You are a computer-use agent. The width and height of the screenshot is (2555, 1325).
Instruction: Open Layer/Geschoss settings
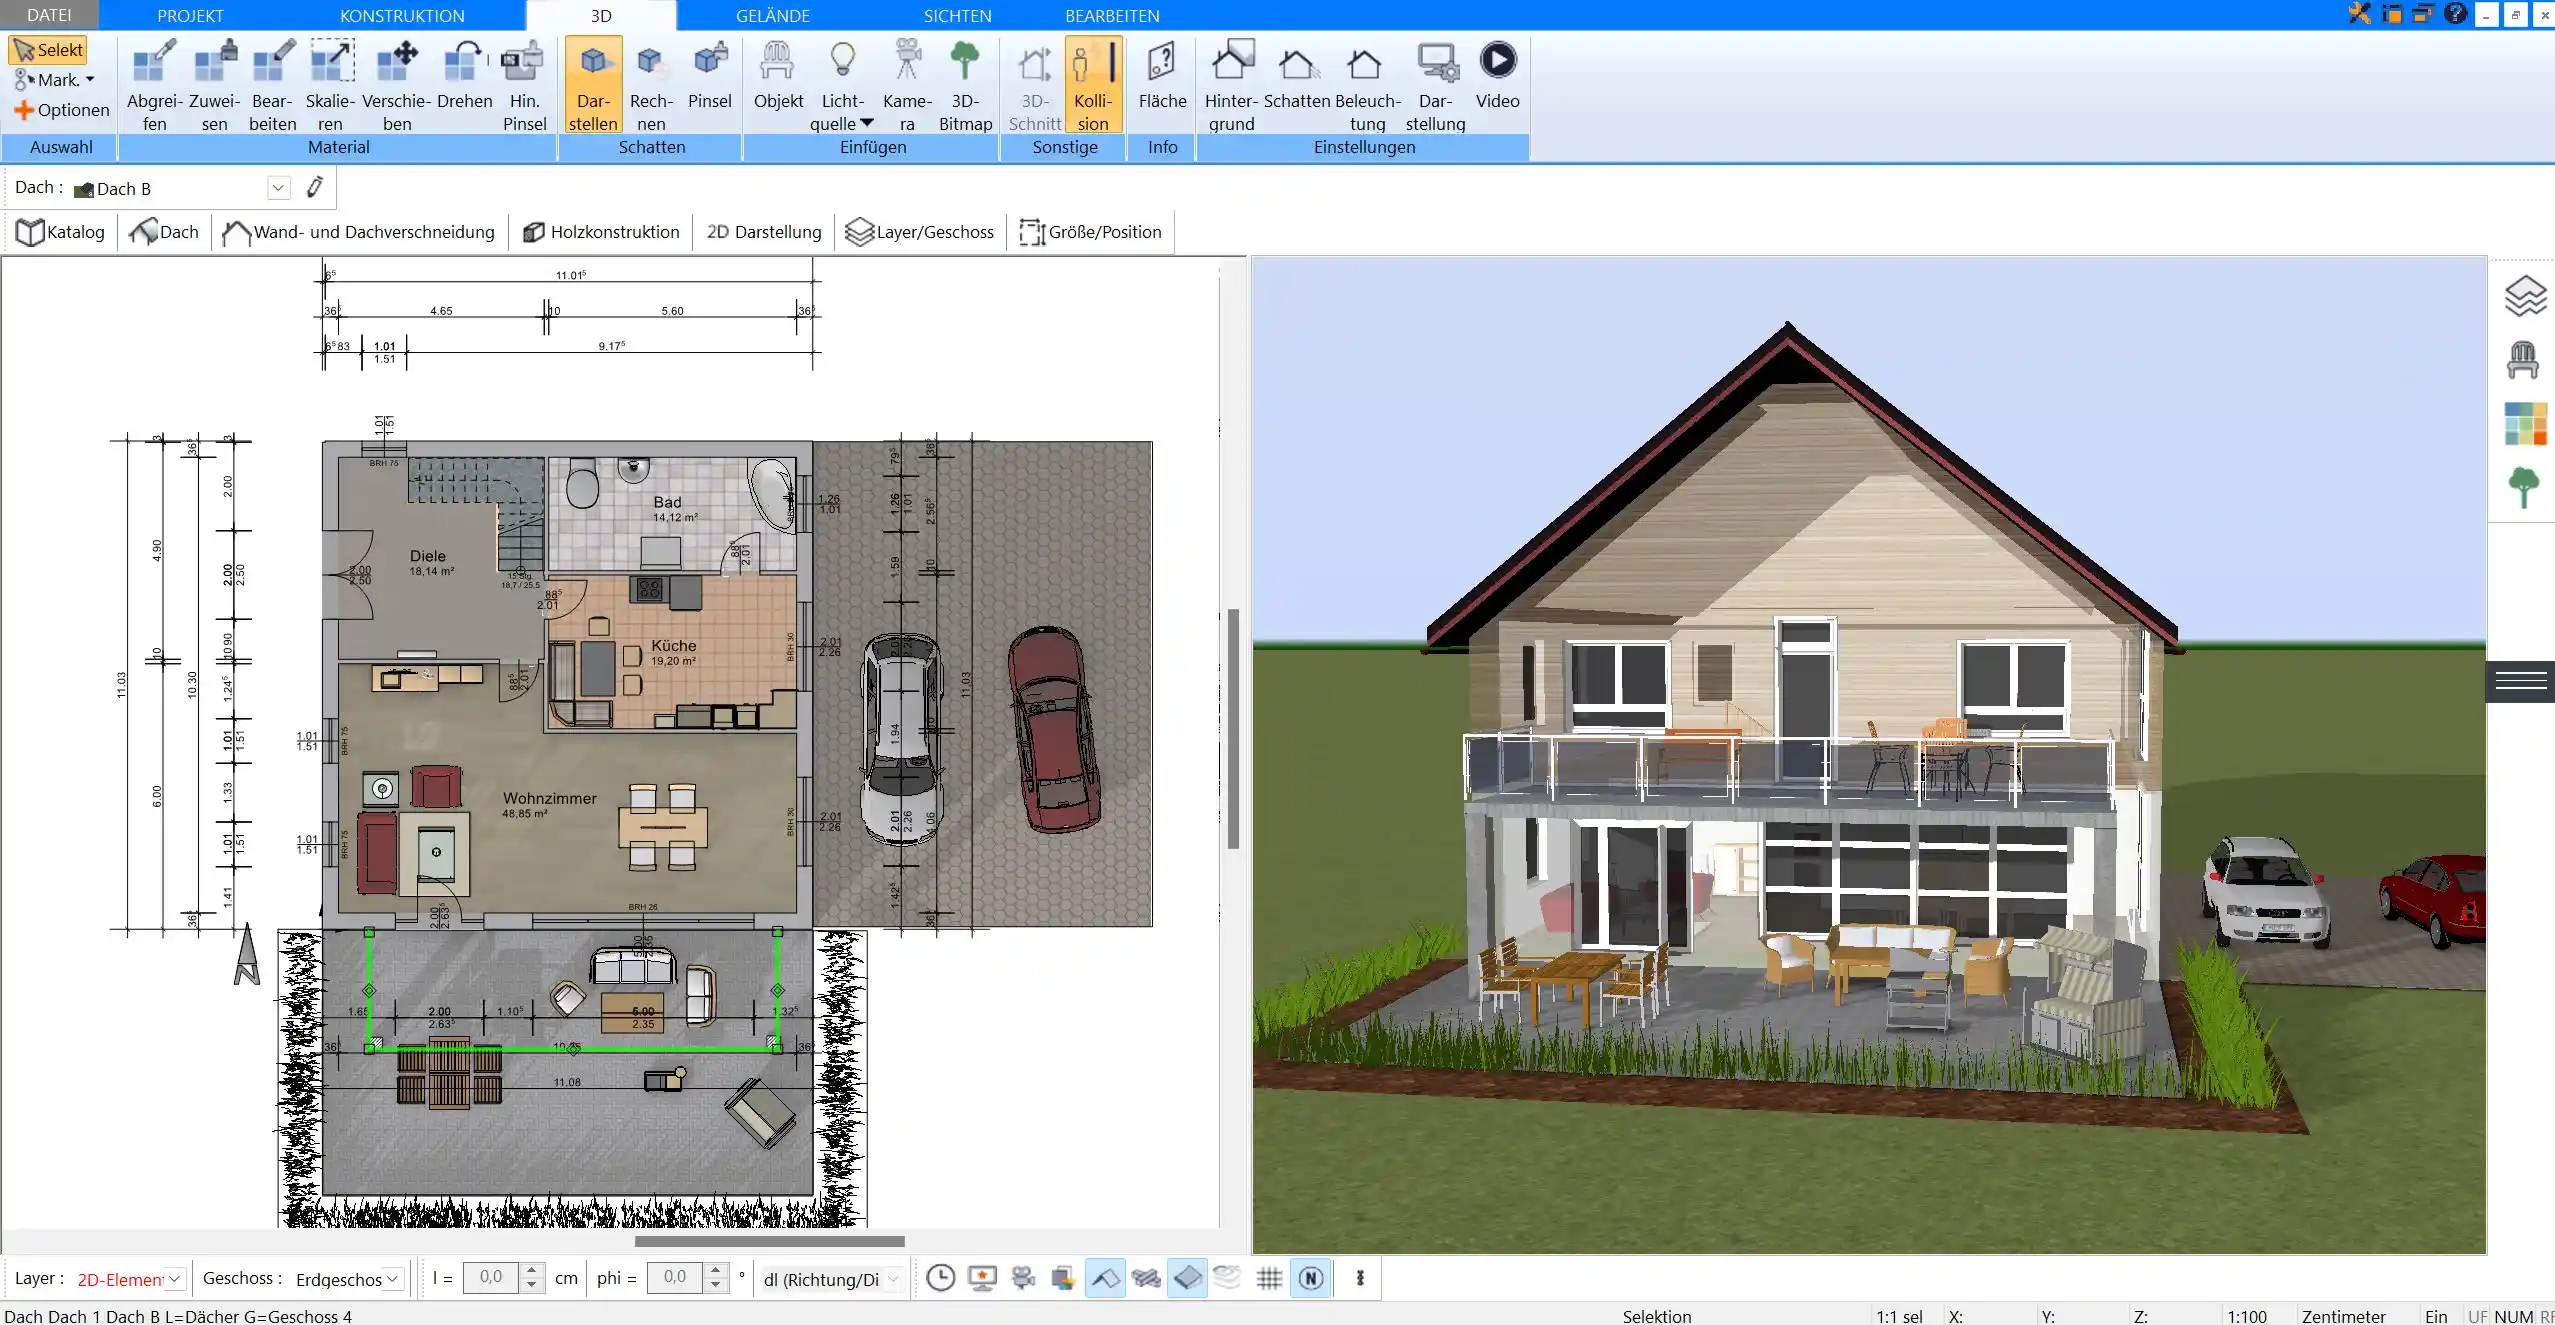point(920,232)
